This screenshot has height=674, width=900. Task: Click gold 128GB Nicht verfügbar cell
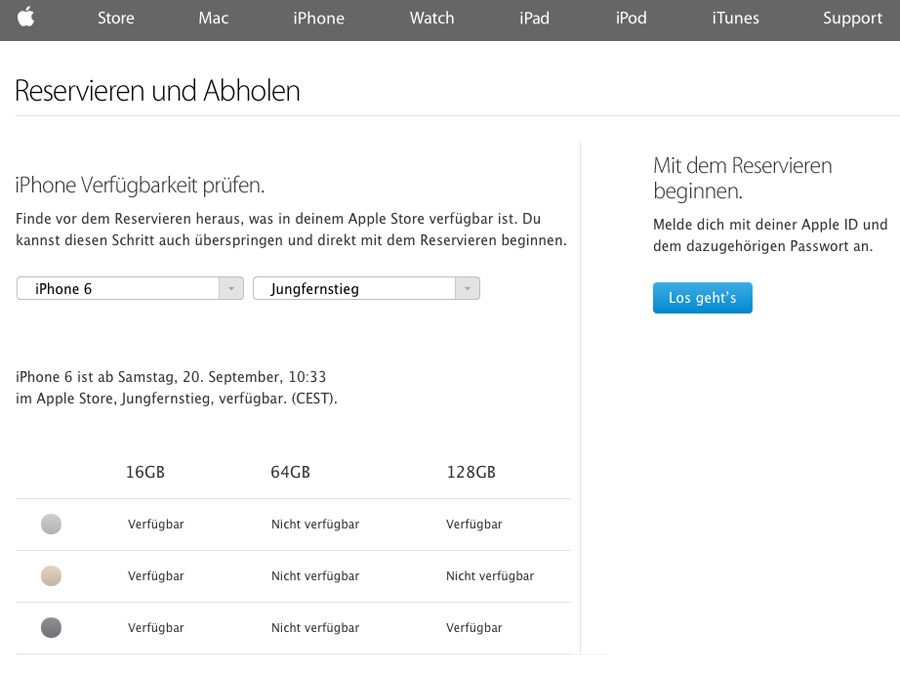(490, 576)
